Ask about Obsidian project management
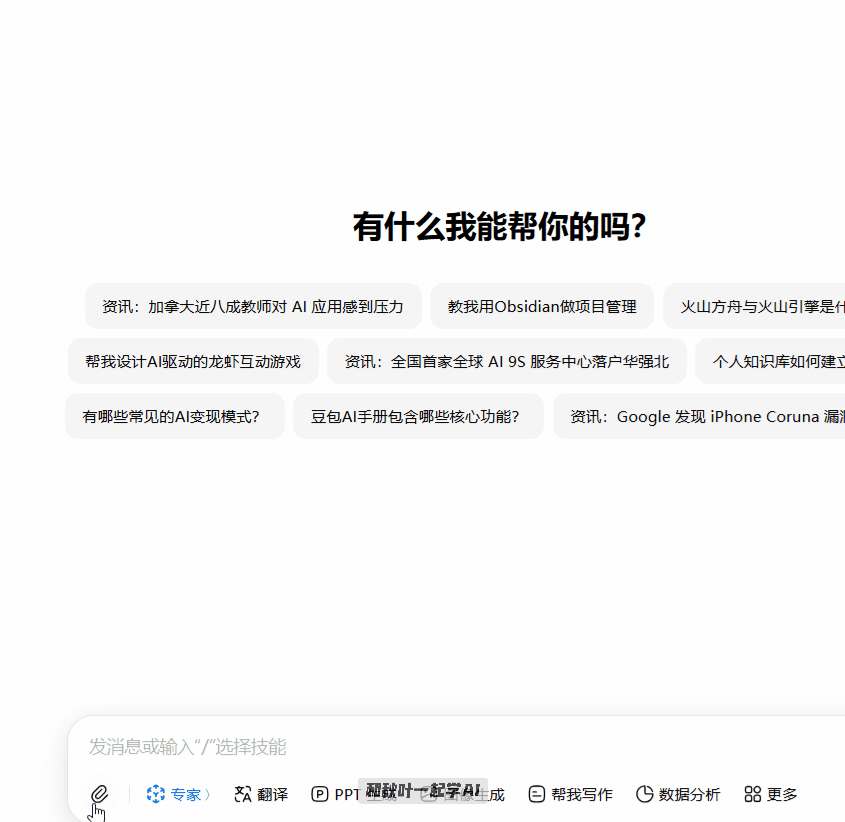 click(542, 307)
